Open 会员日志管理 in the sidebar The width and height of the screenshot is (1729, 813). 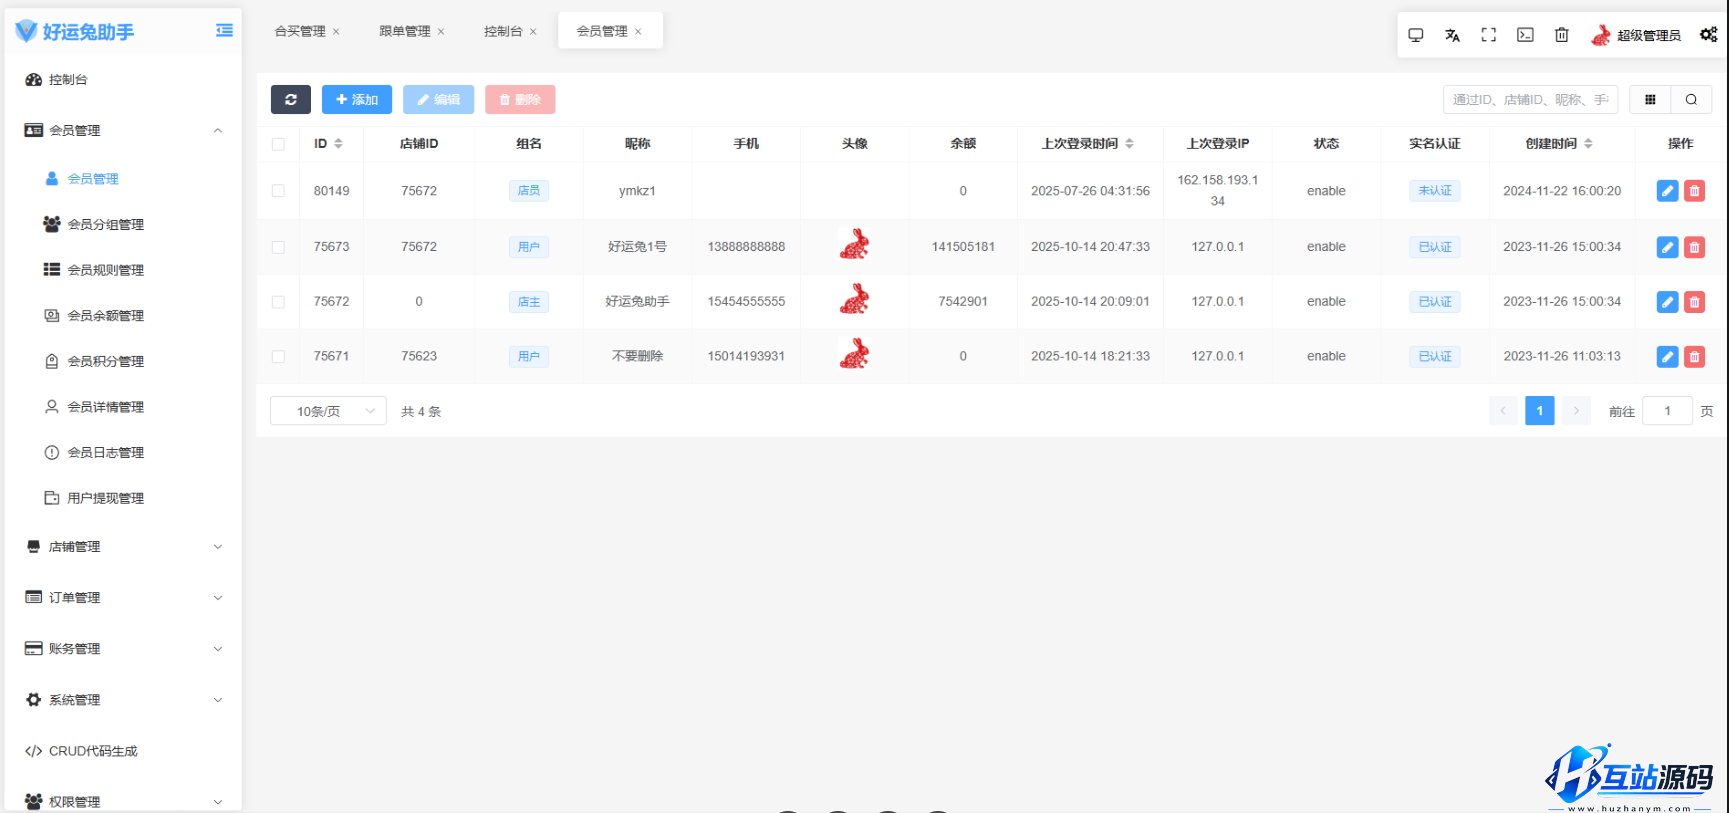click(x=123, y=453)
